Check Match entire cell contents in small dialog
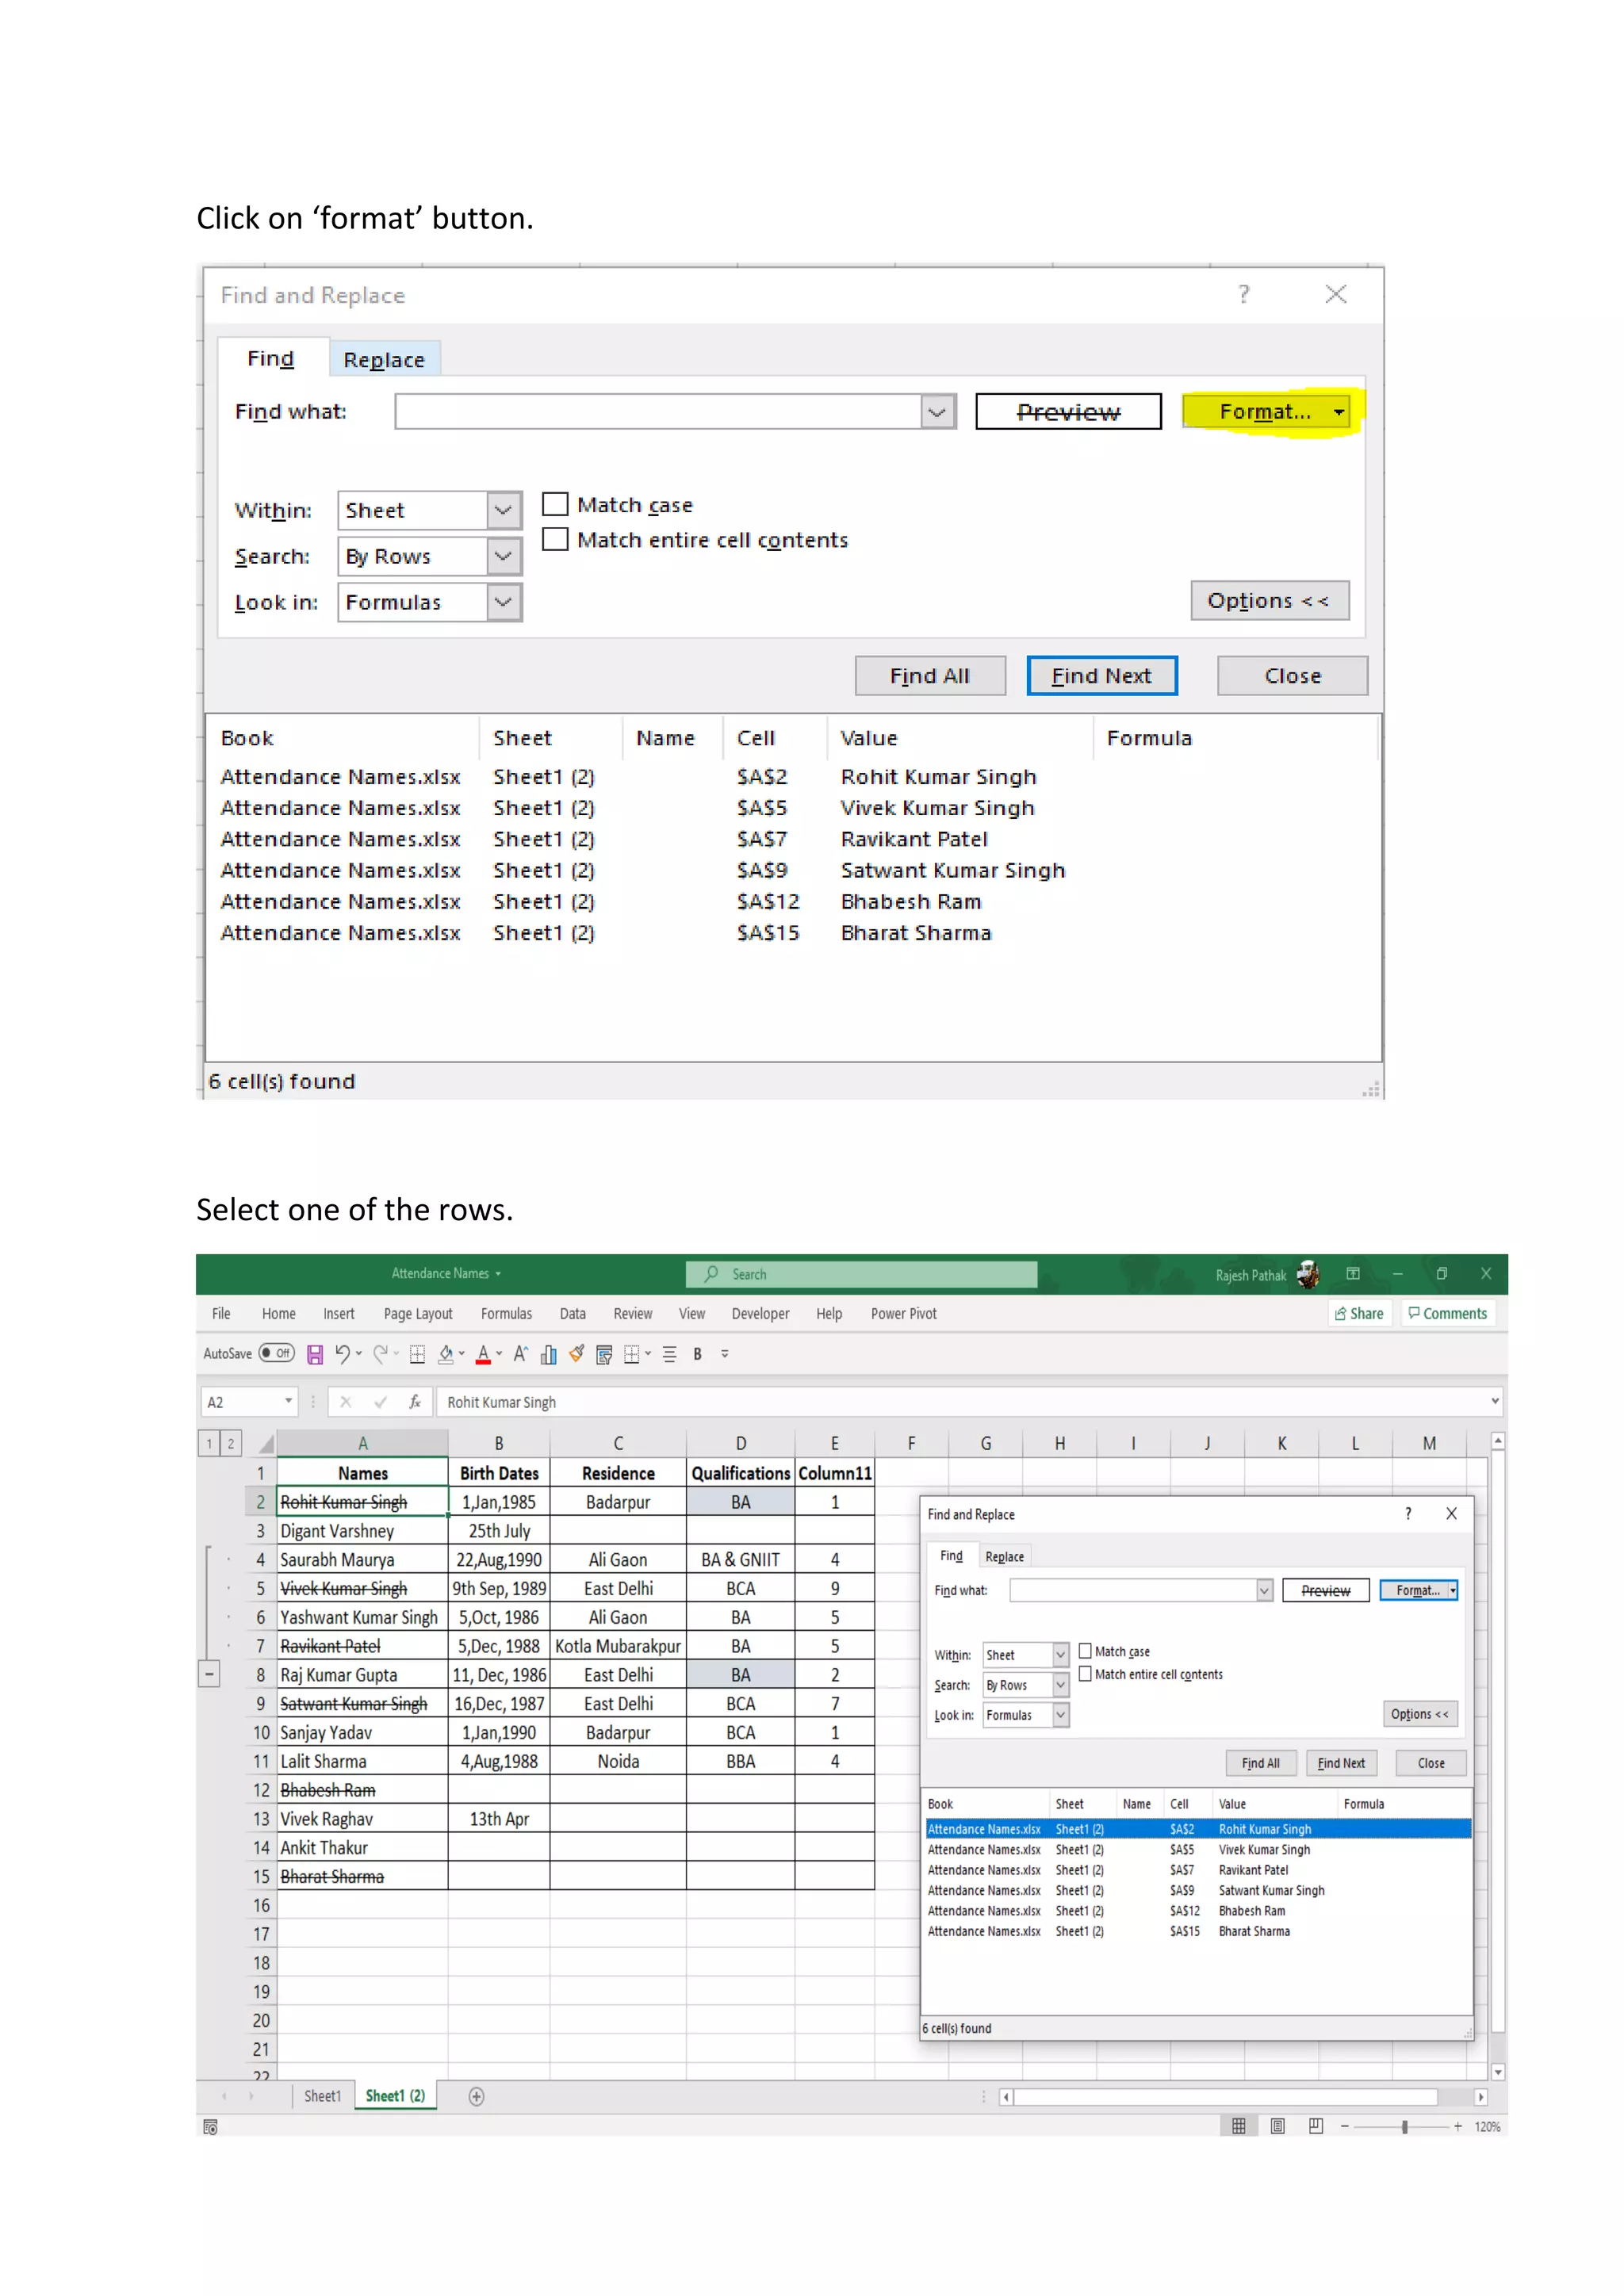The width and height of the screenshot is (1624, 2296). point(1085,1674)
